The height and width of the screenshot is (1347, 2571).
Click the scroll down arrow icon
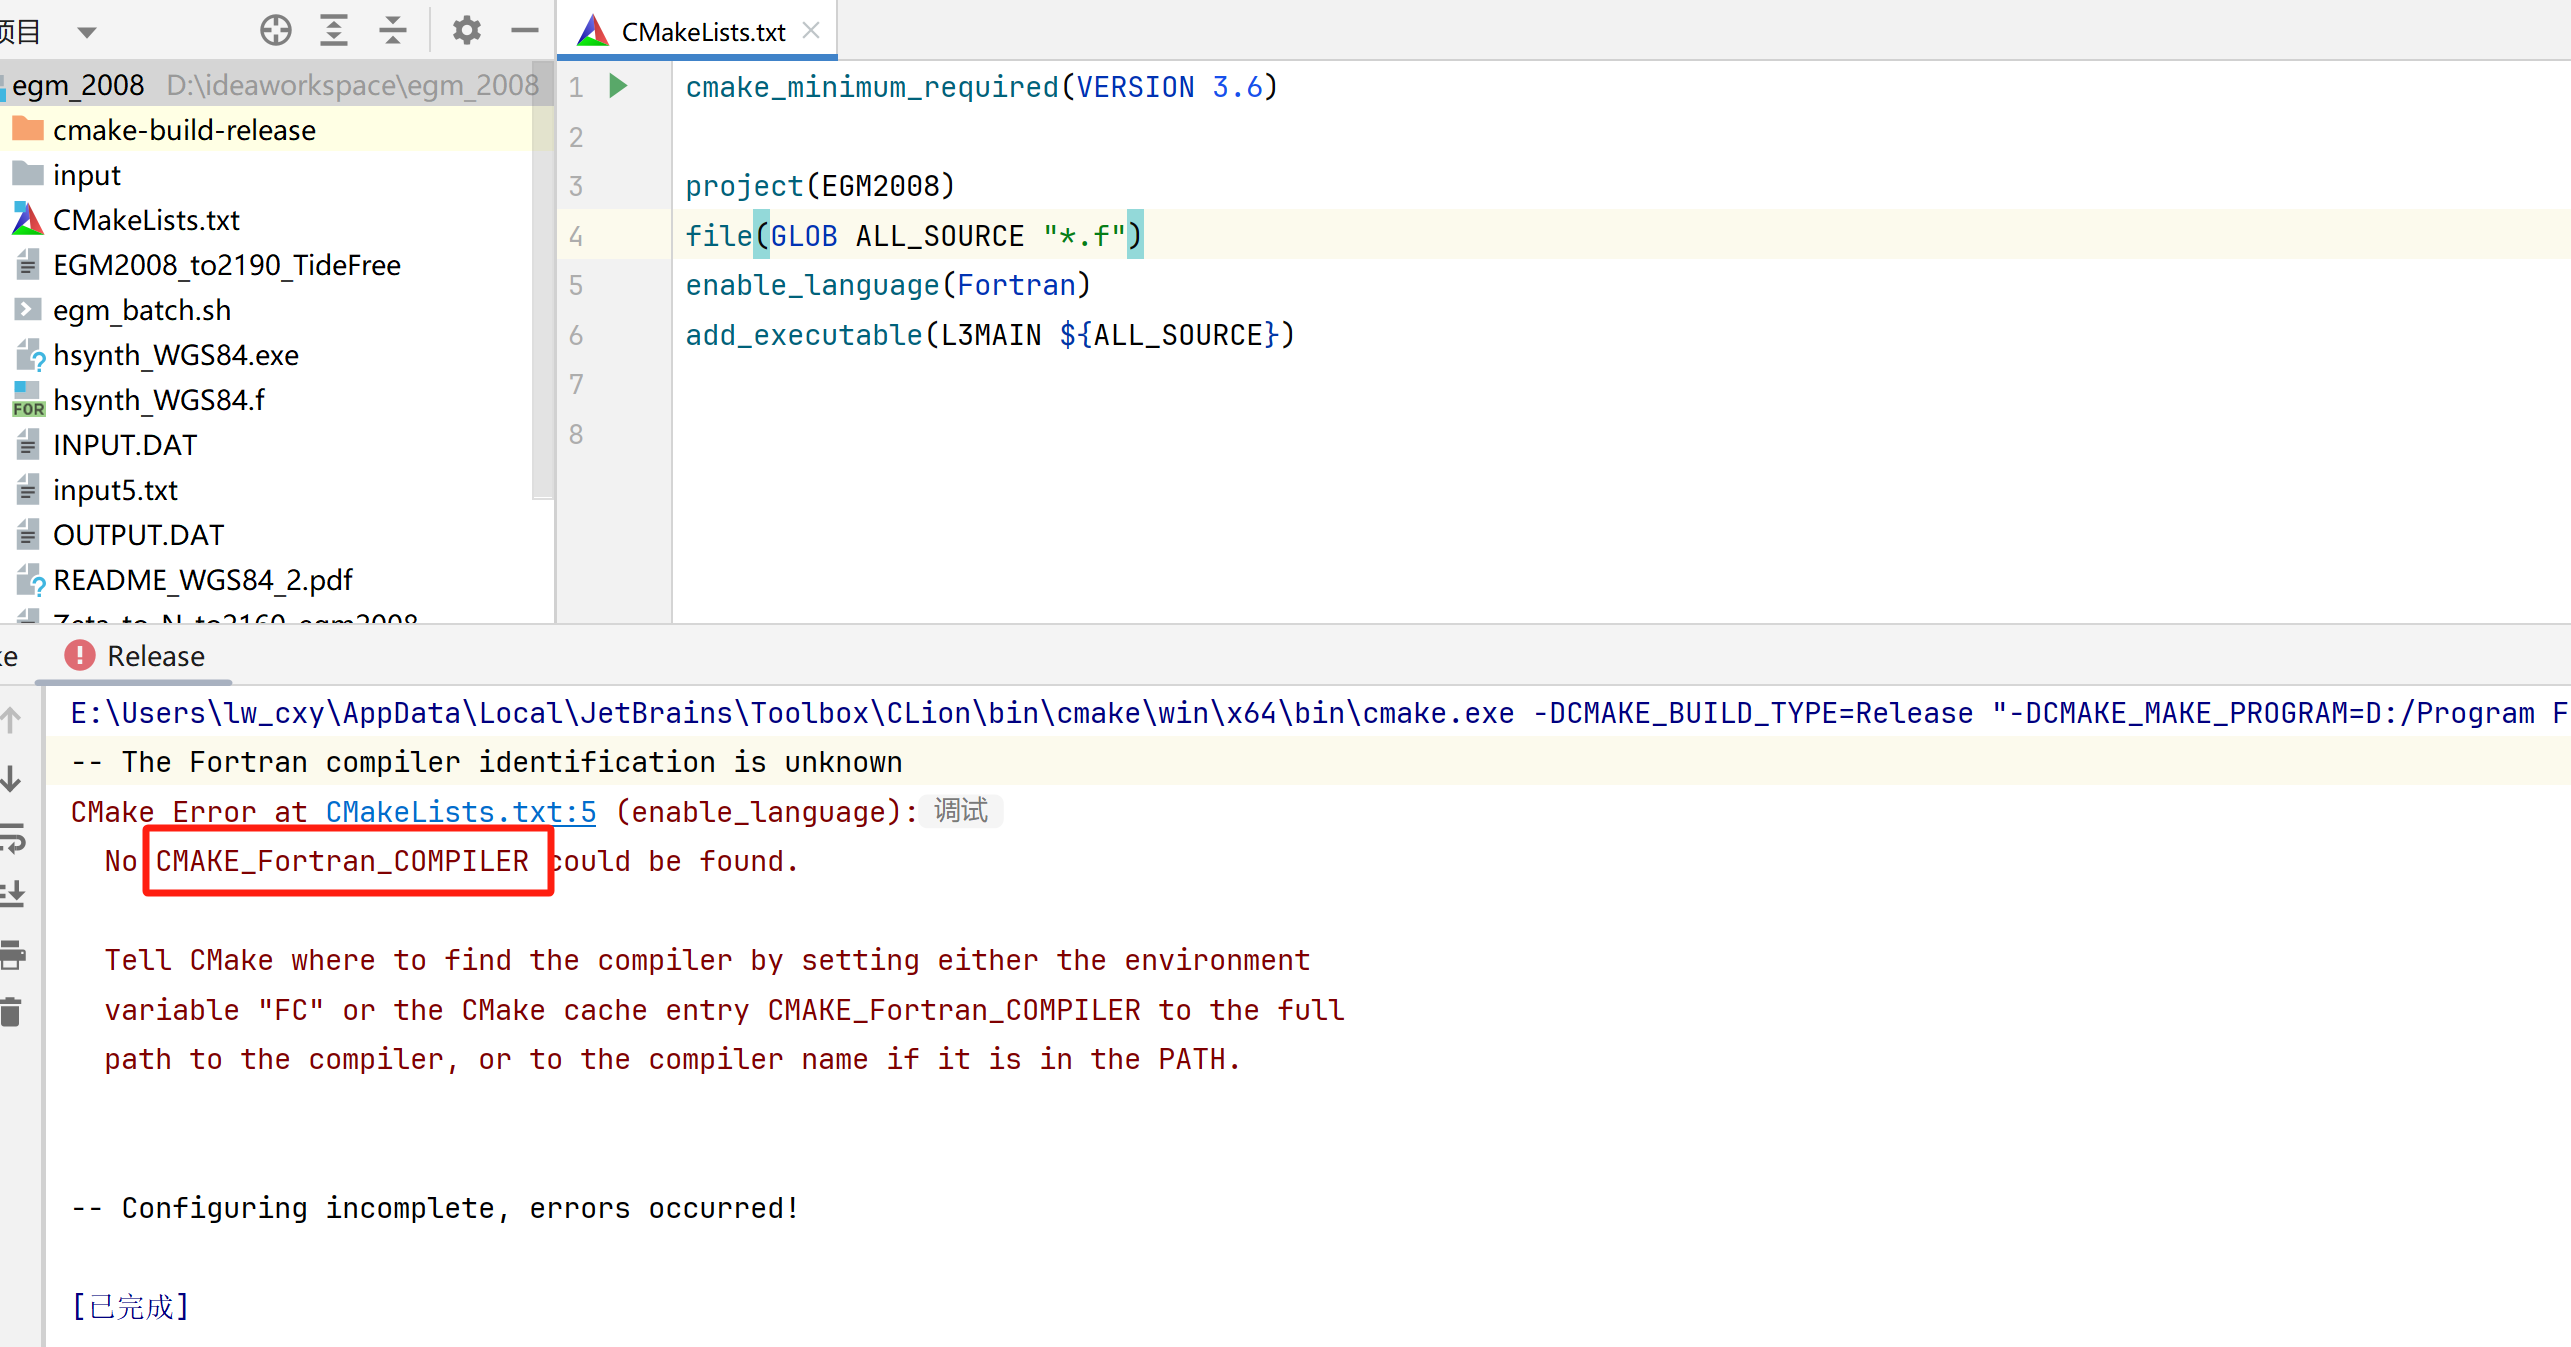(11, 778)
